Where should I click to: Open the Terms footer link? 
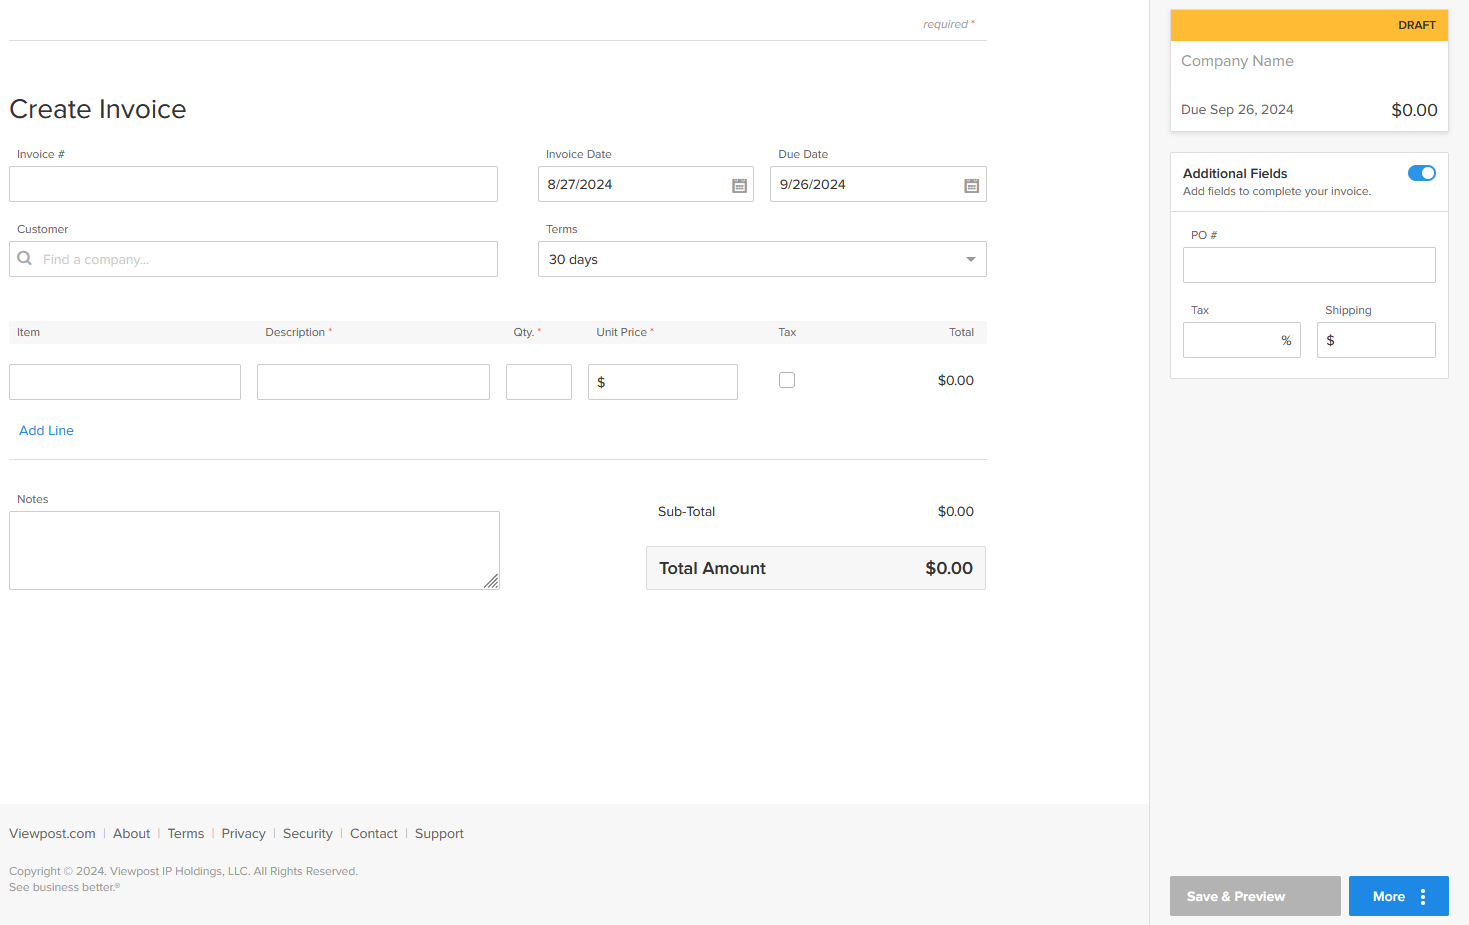pyautogui.click(x=186, y=833)
